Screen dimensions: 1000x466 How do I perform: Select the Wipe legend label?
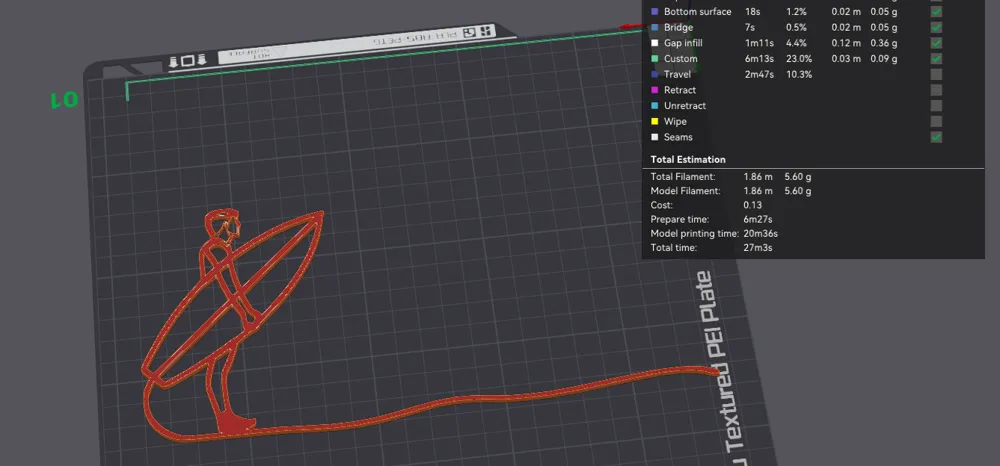(675, 121)
